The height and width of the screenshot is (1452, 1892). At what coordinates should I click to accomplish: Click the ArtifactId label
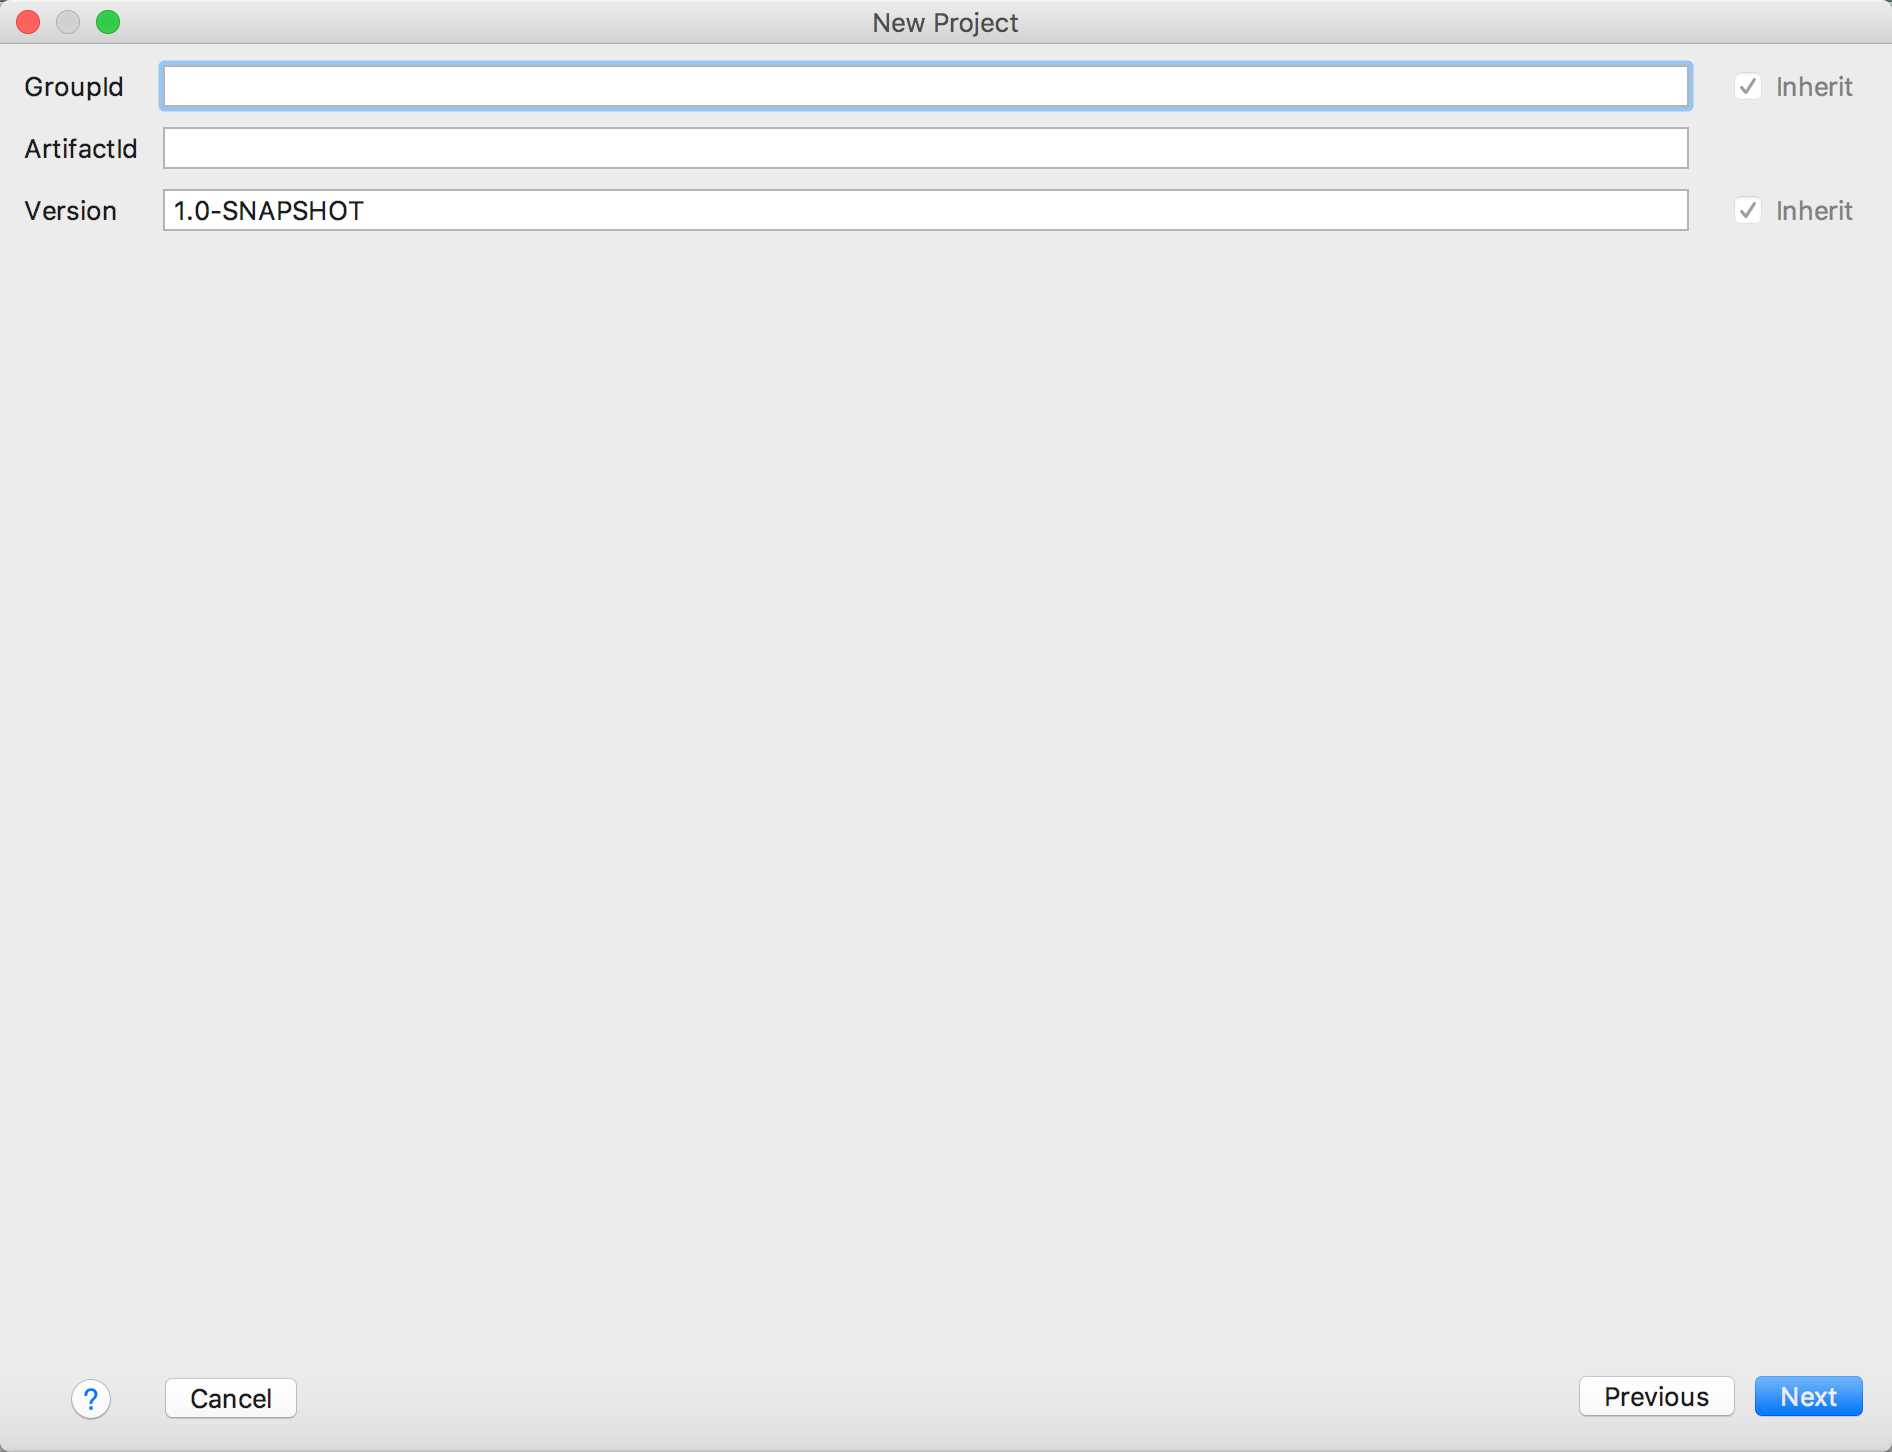pos(81,149)
